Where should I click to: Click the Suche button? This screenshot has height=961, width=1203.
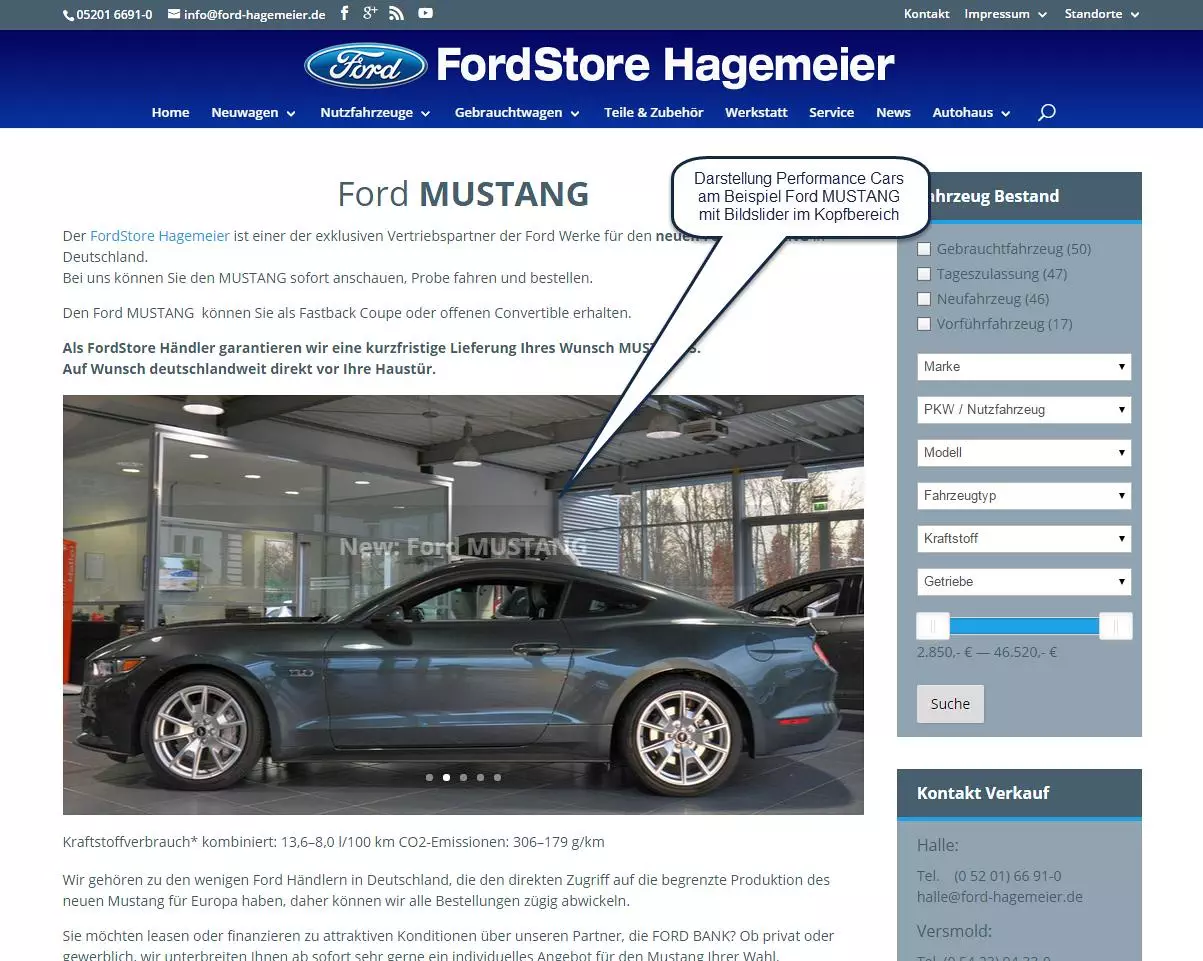950,704
